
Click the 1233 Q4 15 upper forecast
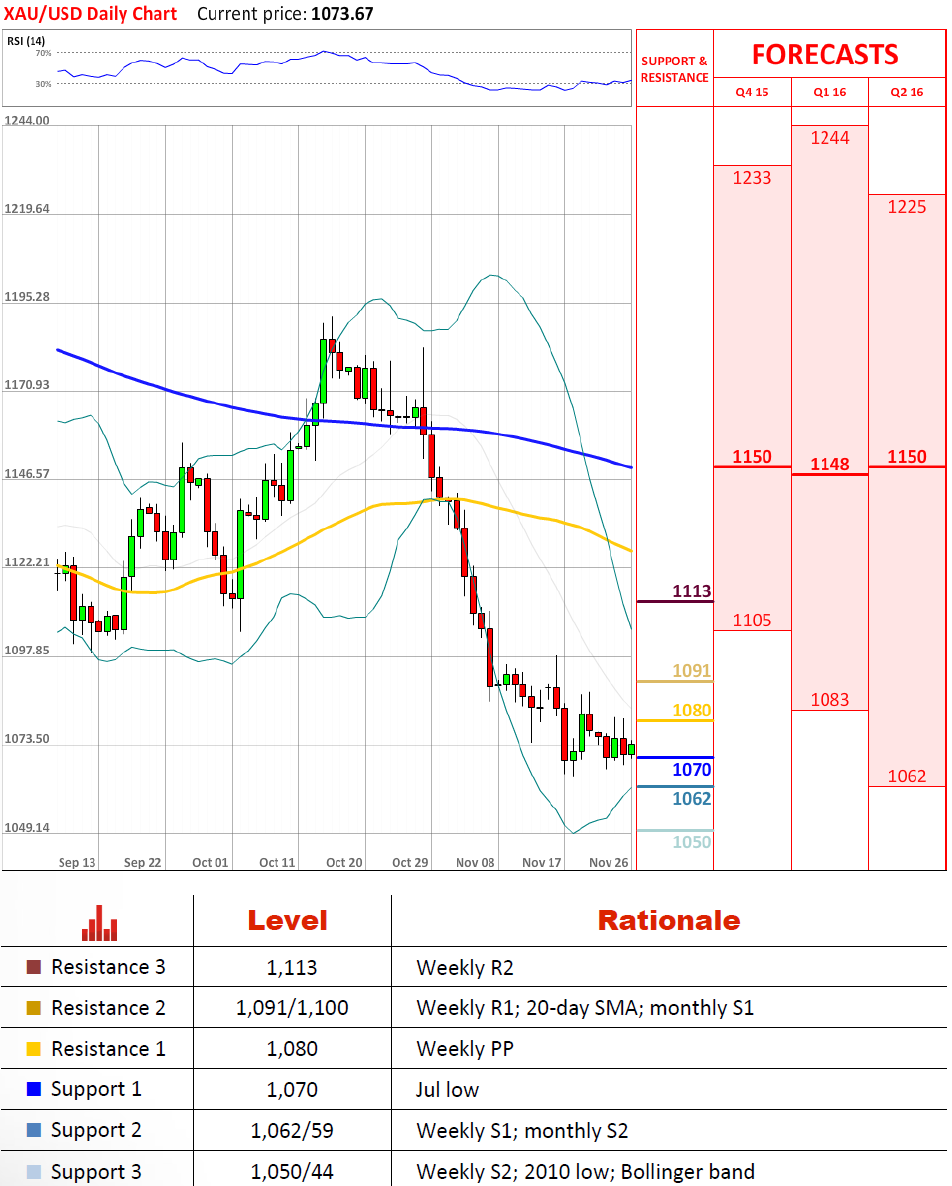752,178
